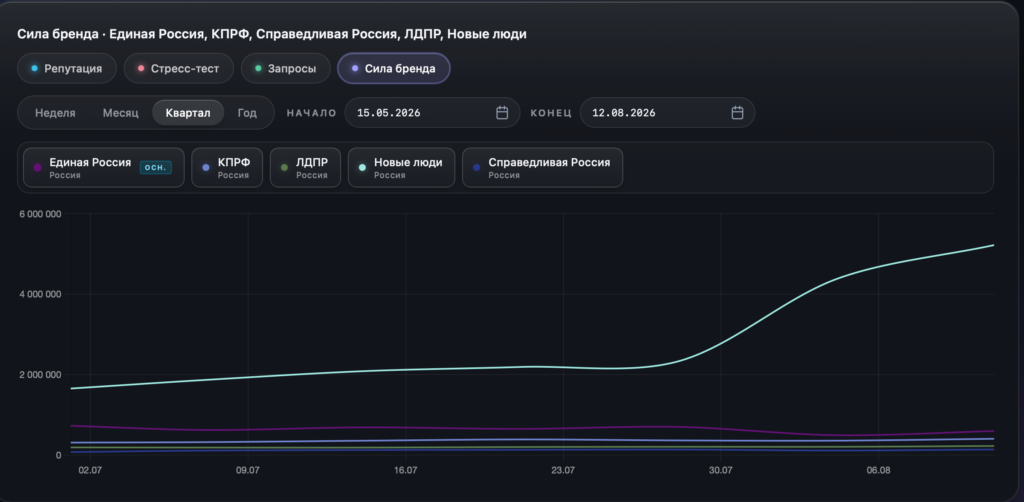This screenshot has height=502, width=1024.
Task: Toggle the Справедливая Россия series chip
Action: (x=543, y=168)
